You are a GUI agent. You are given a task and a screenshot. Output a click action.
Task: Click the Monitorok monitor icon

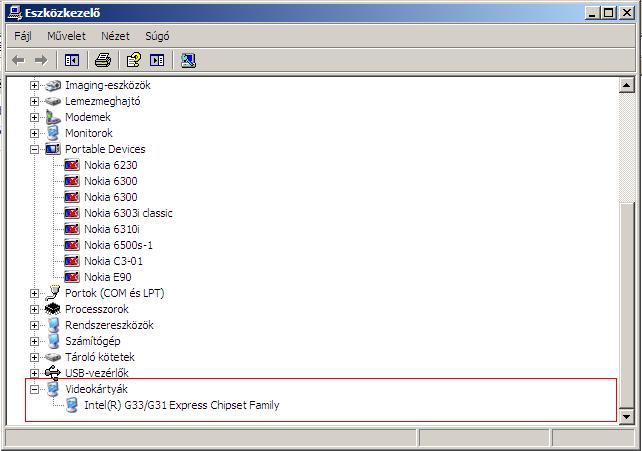(x=53, y=133)
